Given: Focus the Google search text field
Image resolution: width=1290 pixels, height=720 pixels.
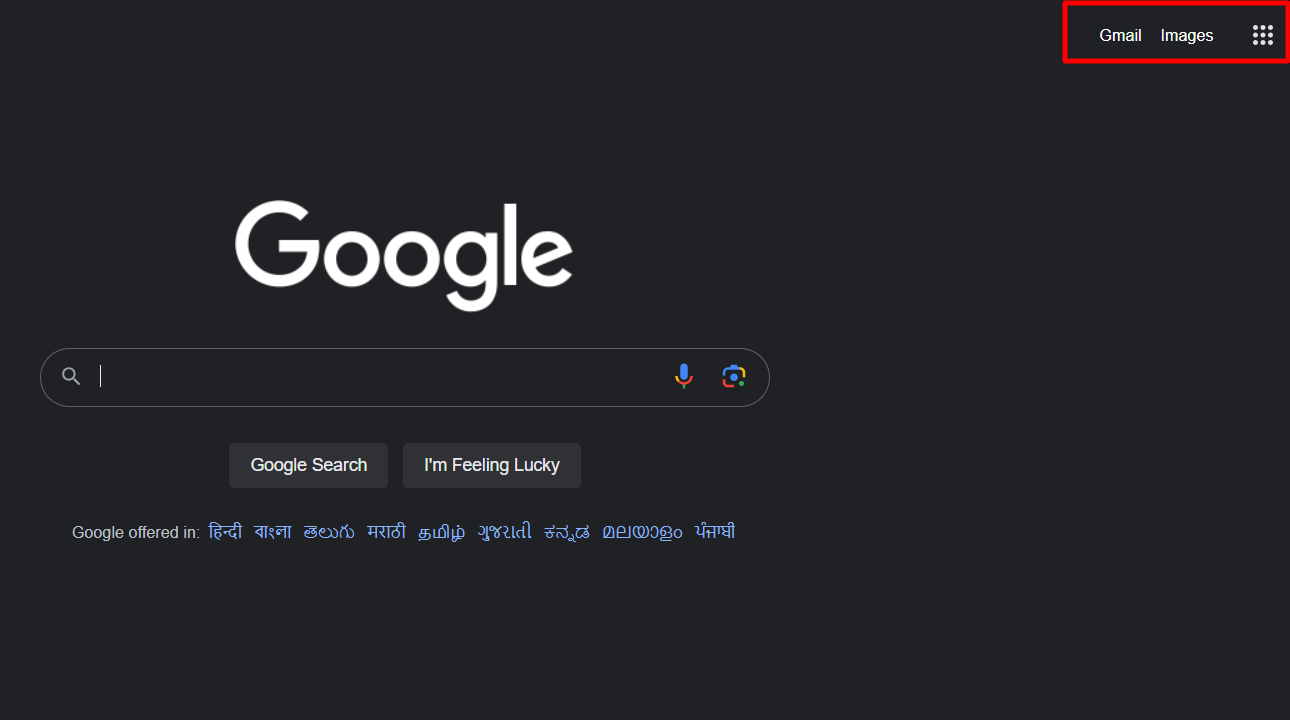Looking at the screenshot, I should [x=380, y=377].
